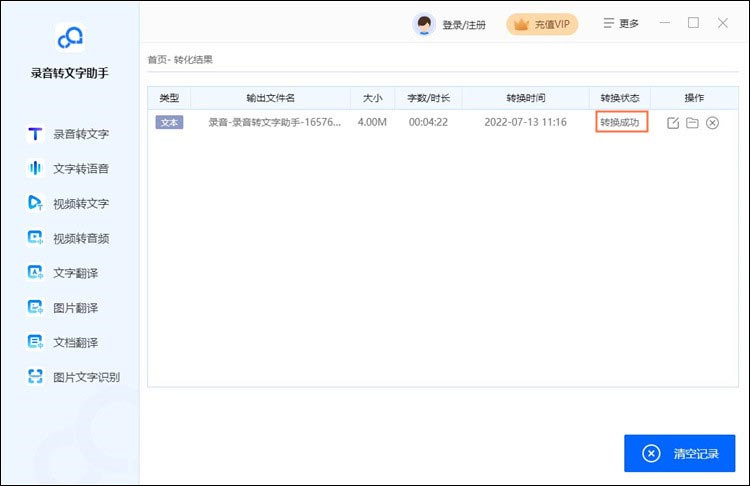Click the 00:04:22 duration cell
This screenshot has height=486, width=750.
pyautogui.click(x=428, y=122)
